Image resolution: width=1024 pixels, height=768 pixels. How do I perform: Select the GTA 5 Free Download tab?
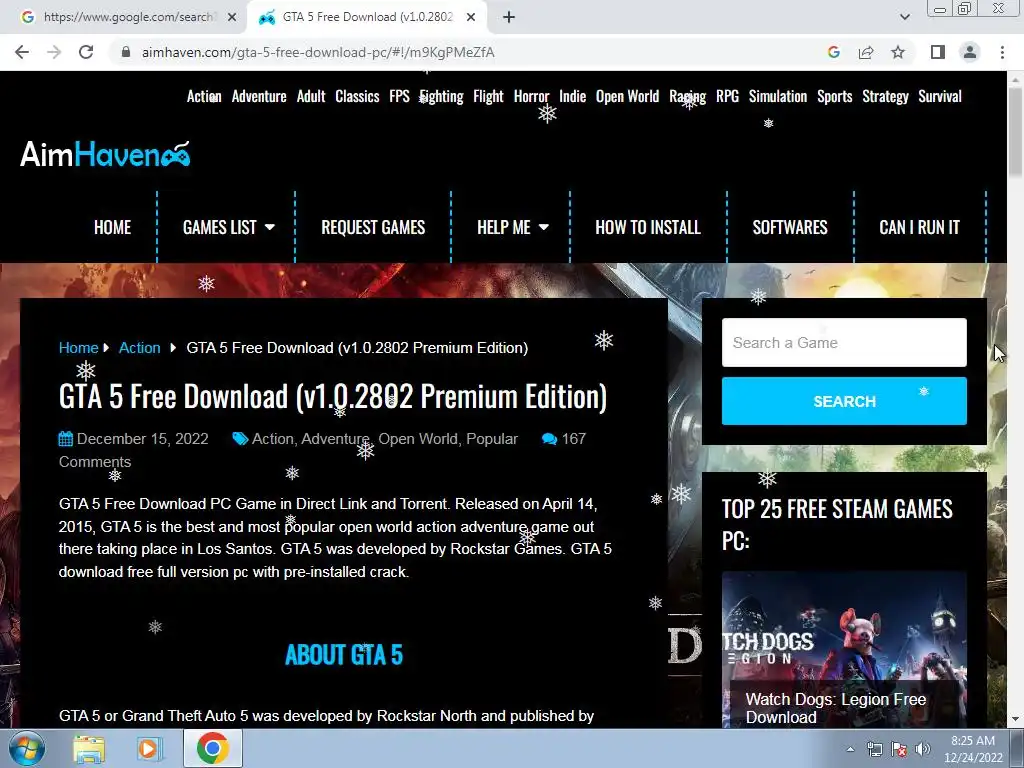366,17
